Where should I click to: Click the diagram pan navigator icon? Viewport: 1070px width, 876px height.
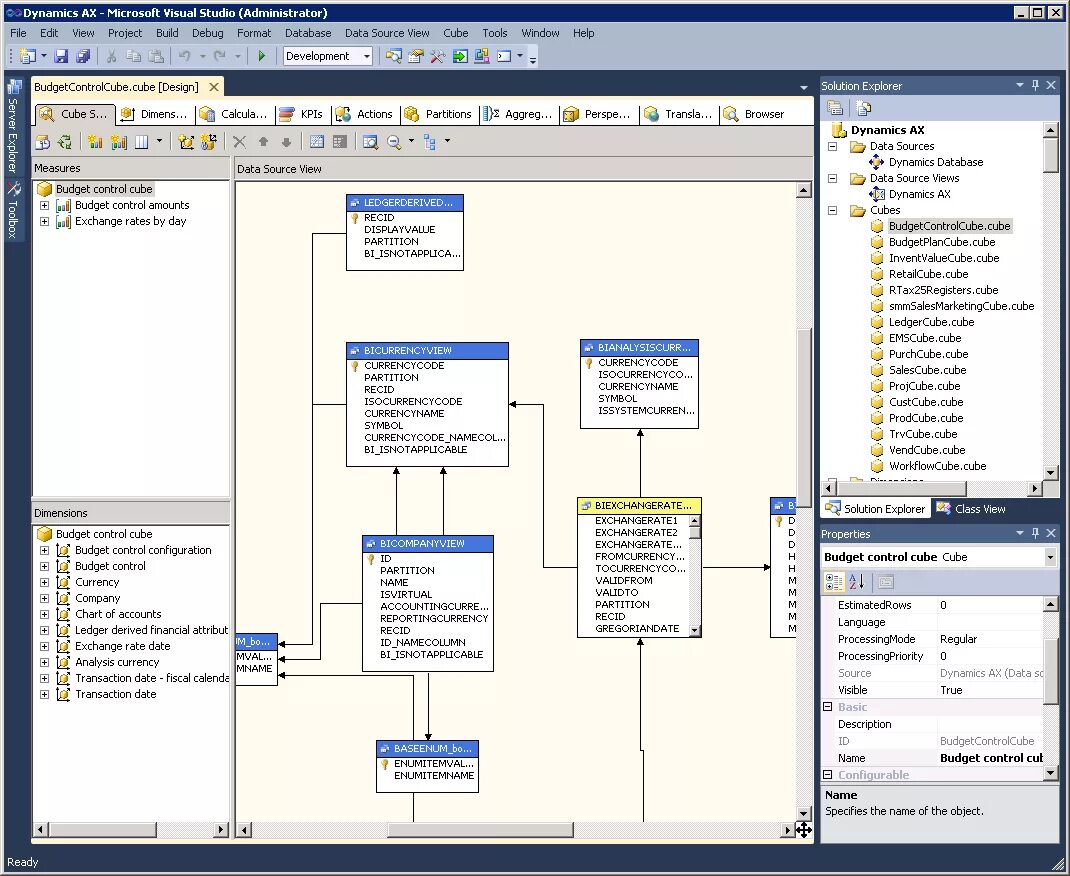point(803,830)
